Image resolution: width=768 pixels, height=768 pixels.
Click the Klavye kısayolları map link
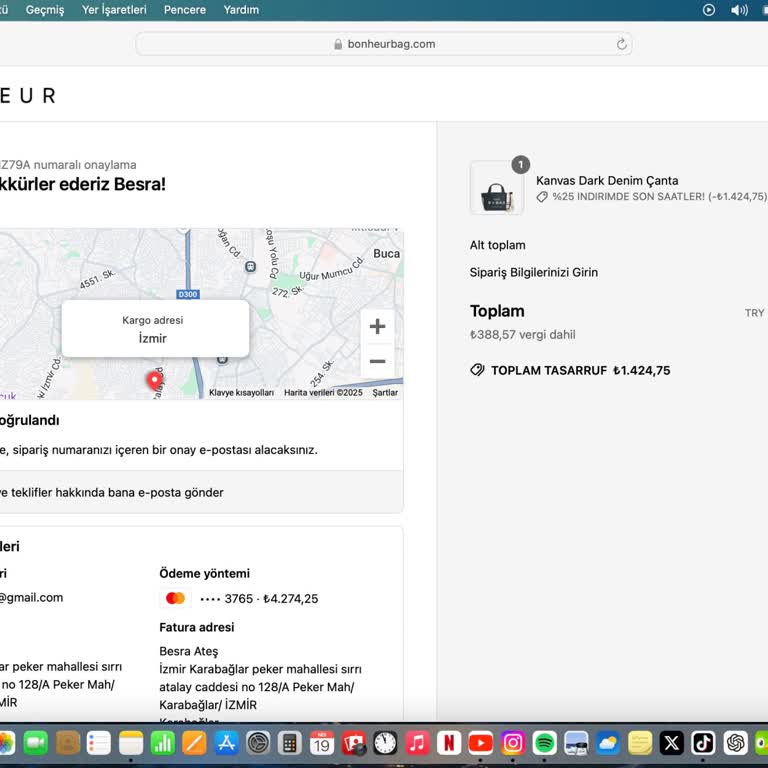coord(241,393)
